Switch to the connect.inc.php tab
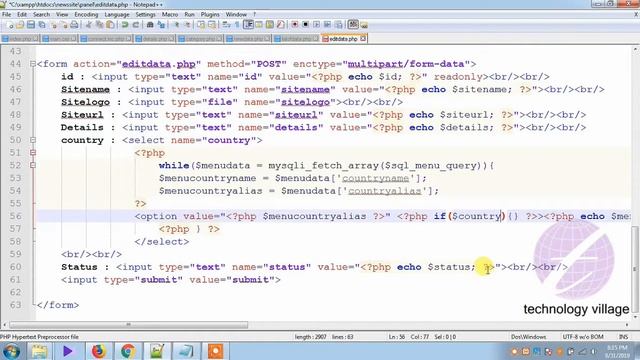Screen dimensions: 640x360 pos(106,39)
